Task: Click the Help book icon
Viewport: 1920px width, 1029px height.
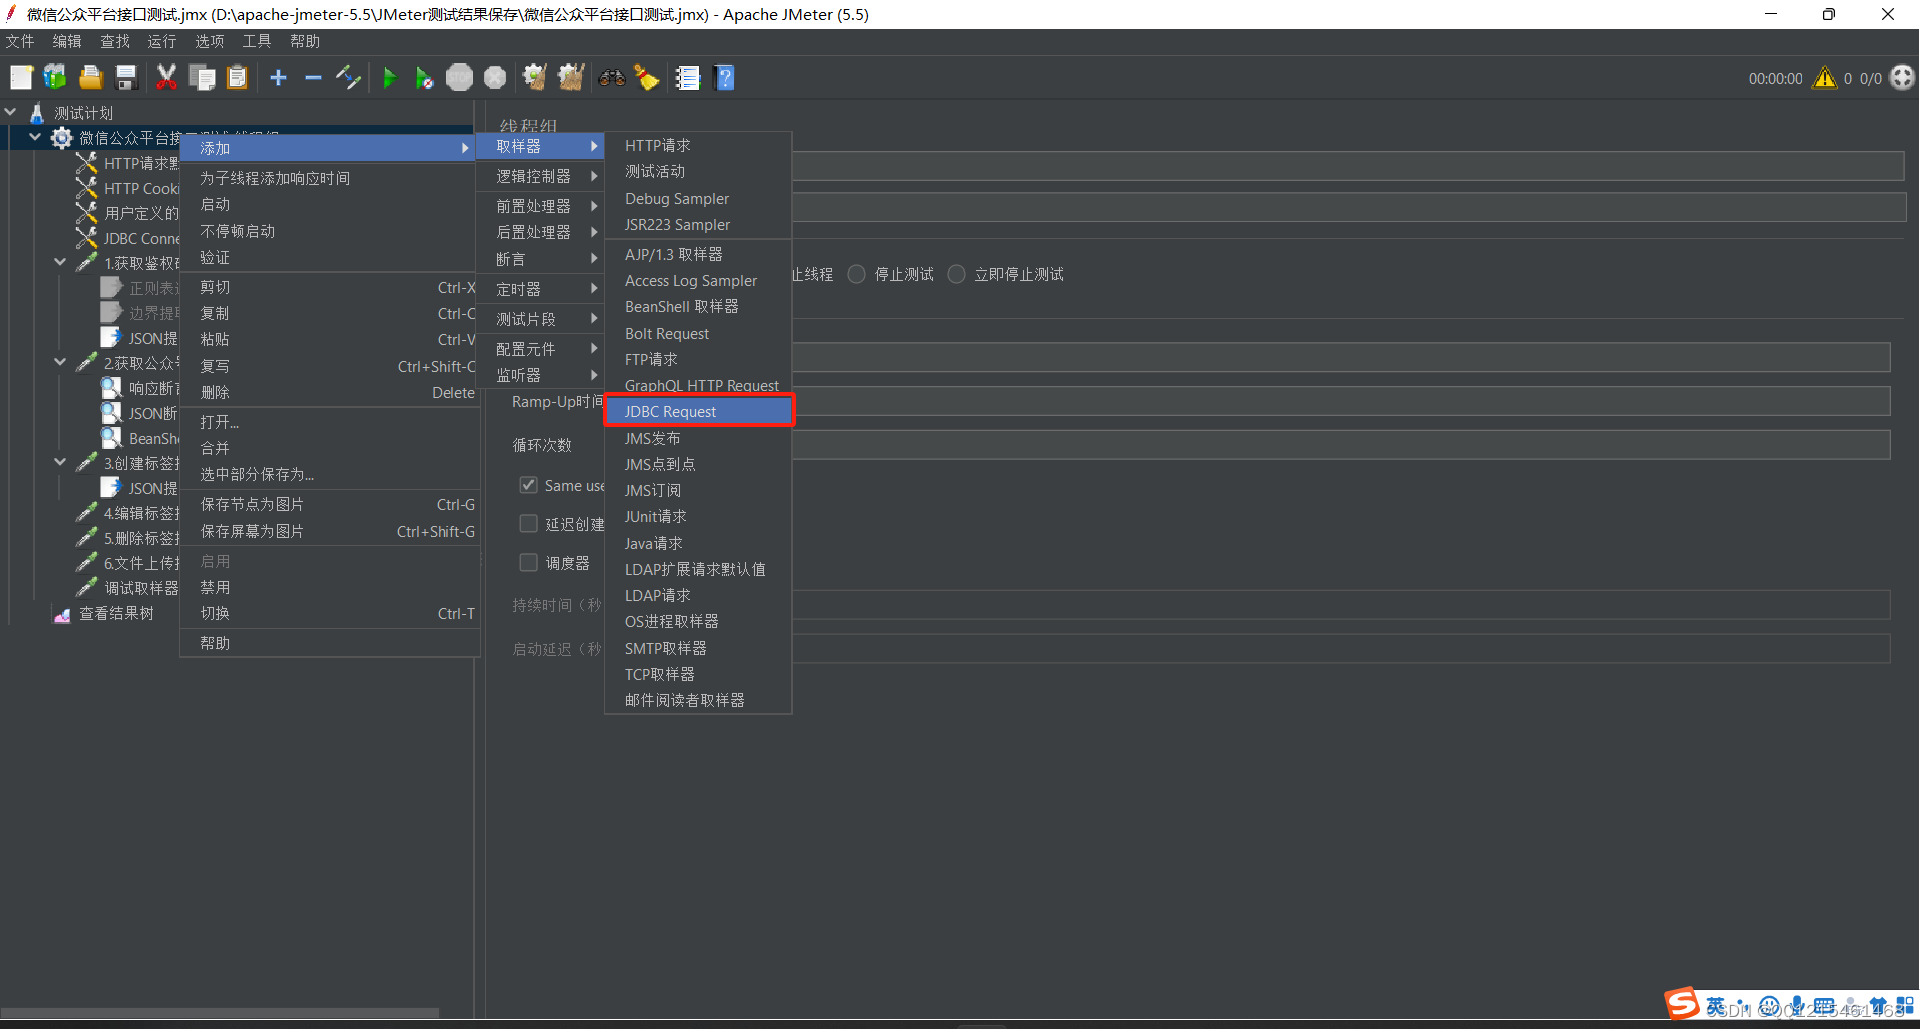Action: [x=725, y=78]
